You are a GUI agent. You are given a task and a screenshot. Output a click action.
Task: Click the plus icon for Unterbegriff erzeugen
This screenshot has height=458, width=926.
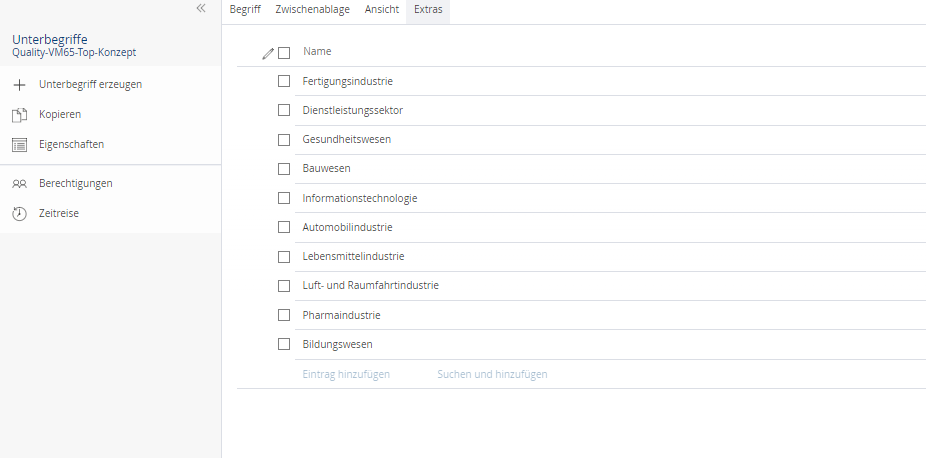pos(19,85)
